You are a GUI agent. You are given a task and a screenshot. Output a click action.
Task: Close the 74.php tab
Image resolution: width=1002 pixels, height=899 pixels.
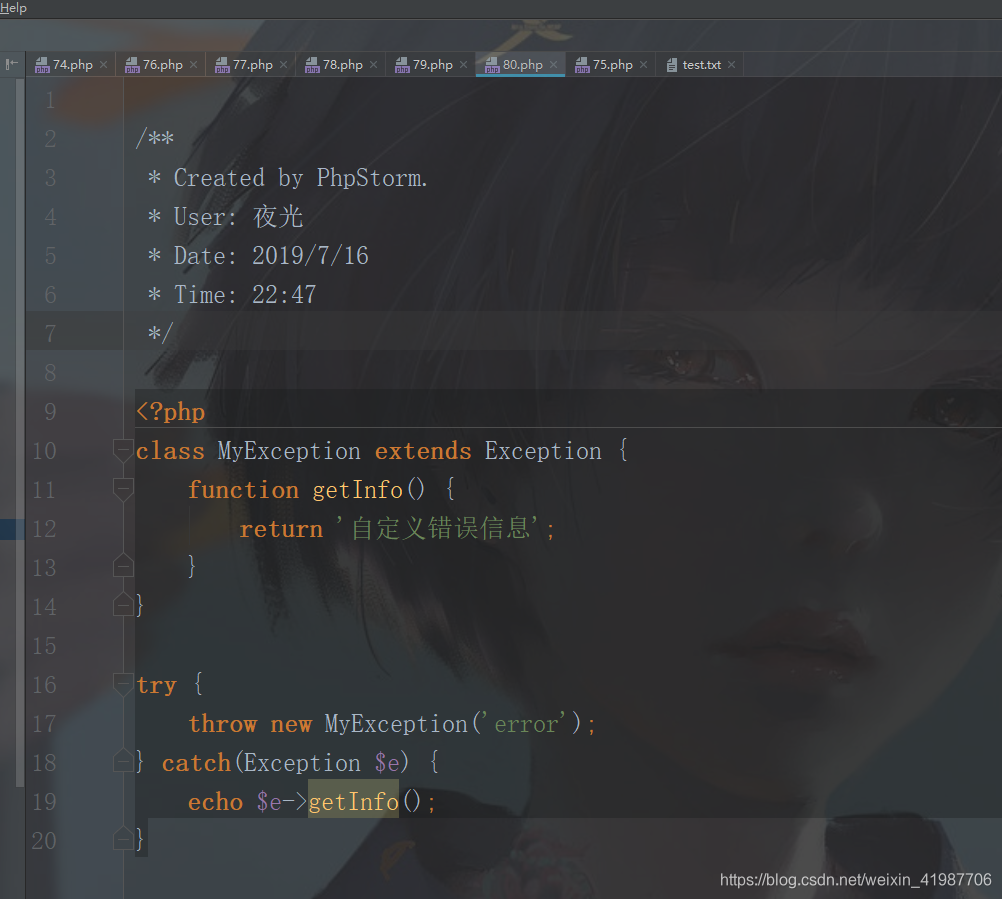tap(104, 65)
